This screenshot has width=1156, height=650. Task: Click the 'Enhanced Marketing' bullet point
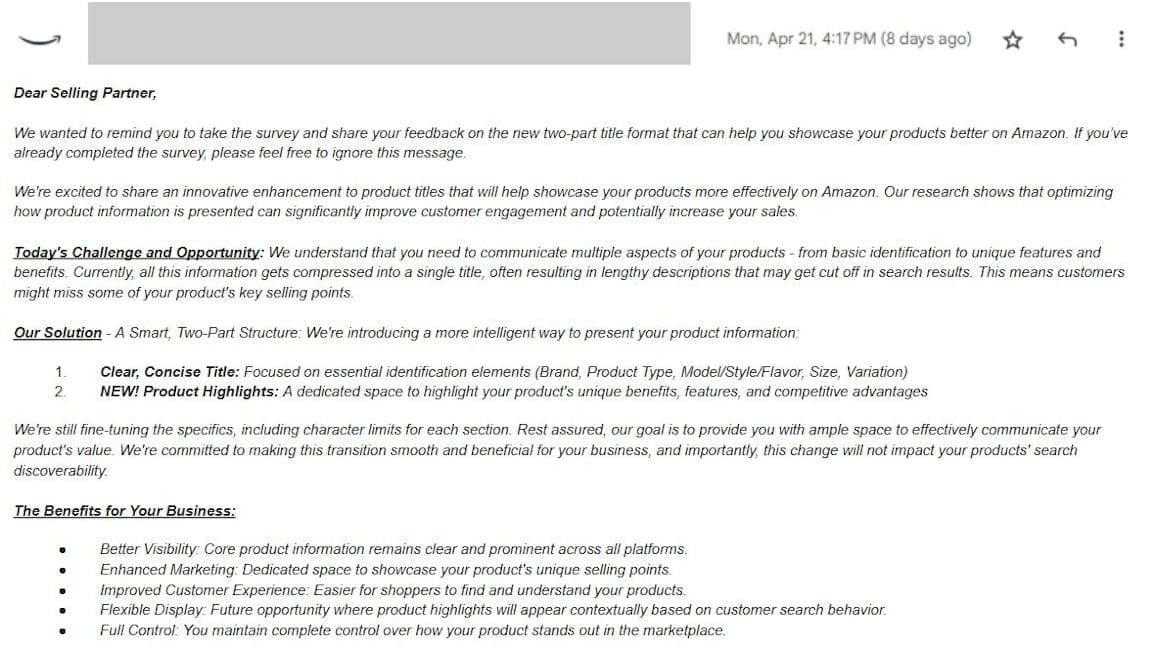tap(386, 570)
